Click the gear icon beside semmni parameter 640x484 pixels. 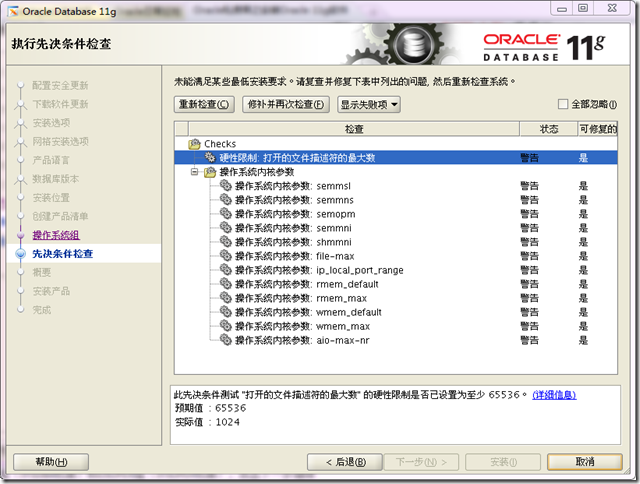226,228
